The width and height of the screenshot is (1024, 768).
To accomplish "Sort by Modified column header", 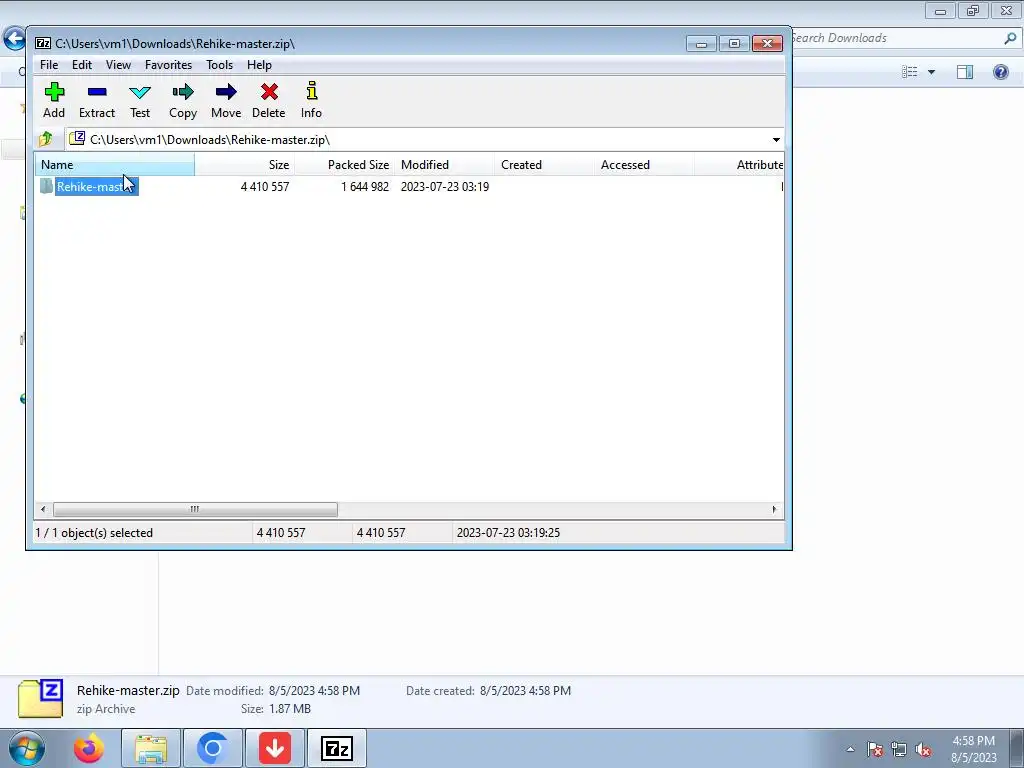I will 444,165.
